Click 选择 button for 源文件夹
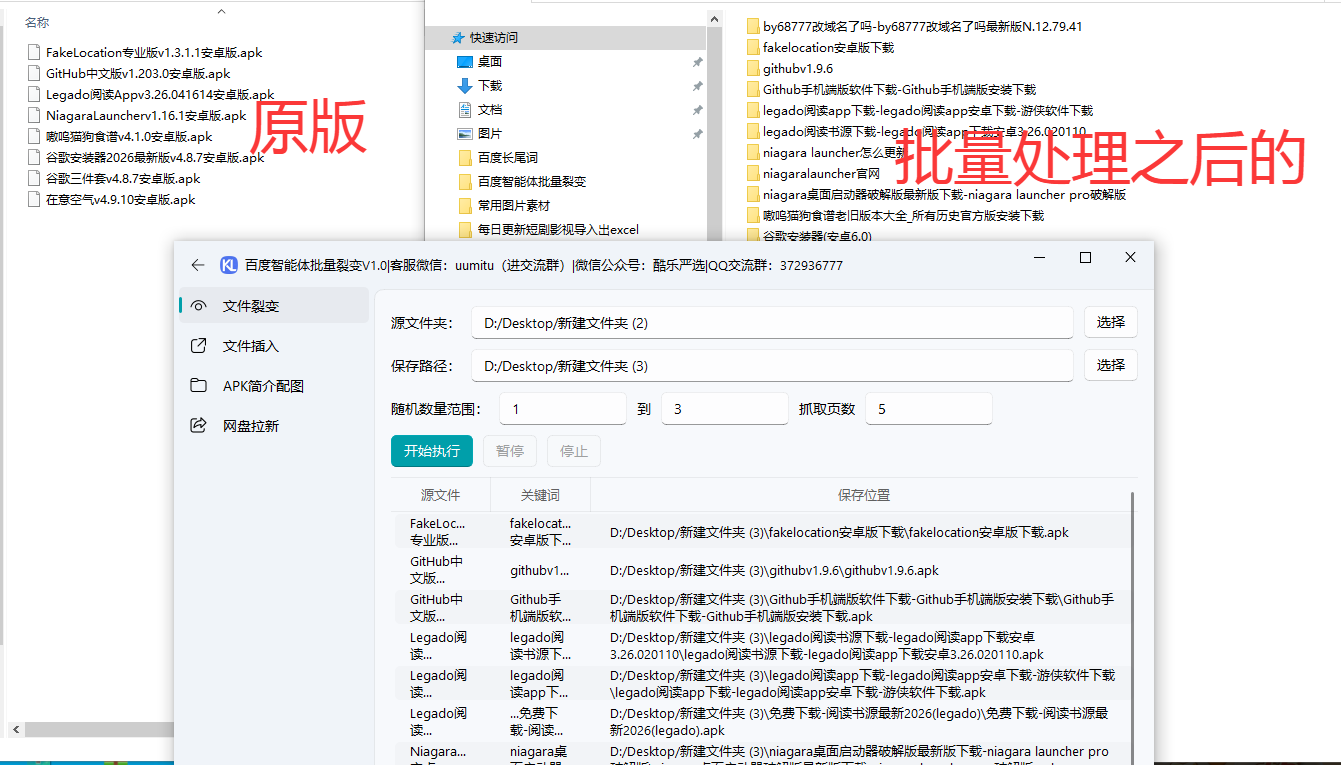 (1111, 322)
